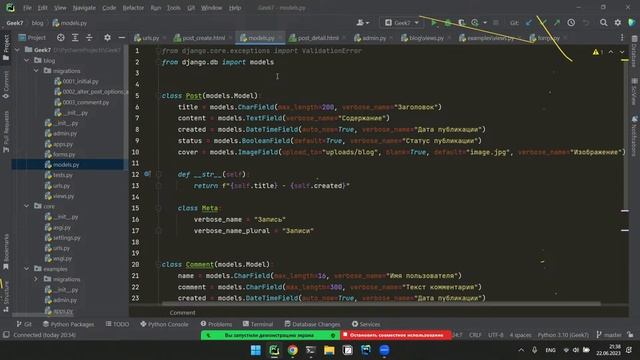This screenshot has width=640, height=360.
Task: Click the Stop process square icon
Action: [x=496, y=23]
